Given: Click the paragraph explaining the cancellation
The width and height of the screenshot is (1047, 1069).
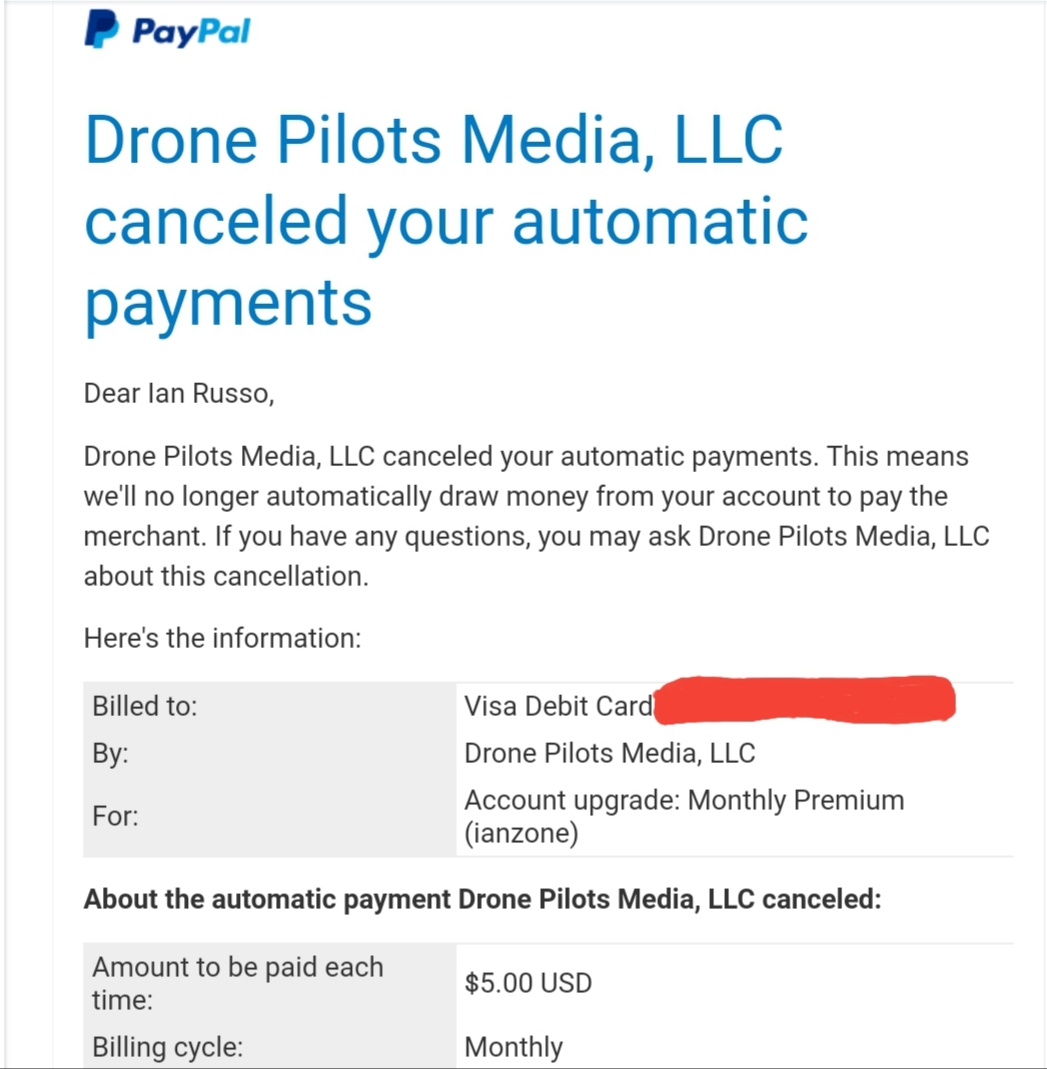Looking at the screenshot, I should pyautogui.click(x=536, y=516).
